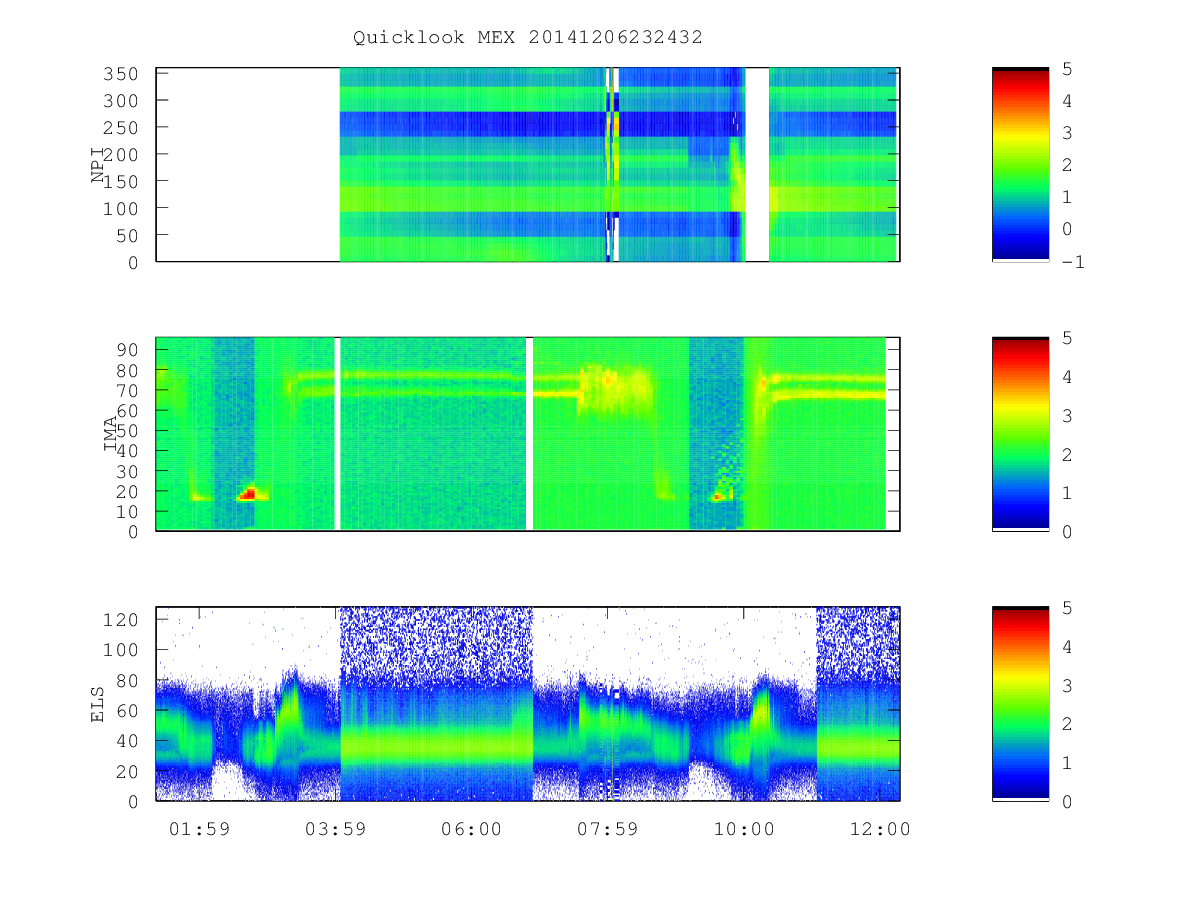Screen dimensions: 1200x900
Task: Select the 06:00 time tick label
Action: coord(471,829)
